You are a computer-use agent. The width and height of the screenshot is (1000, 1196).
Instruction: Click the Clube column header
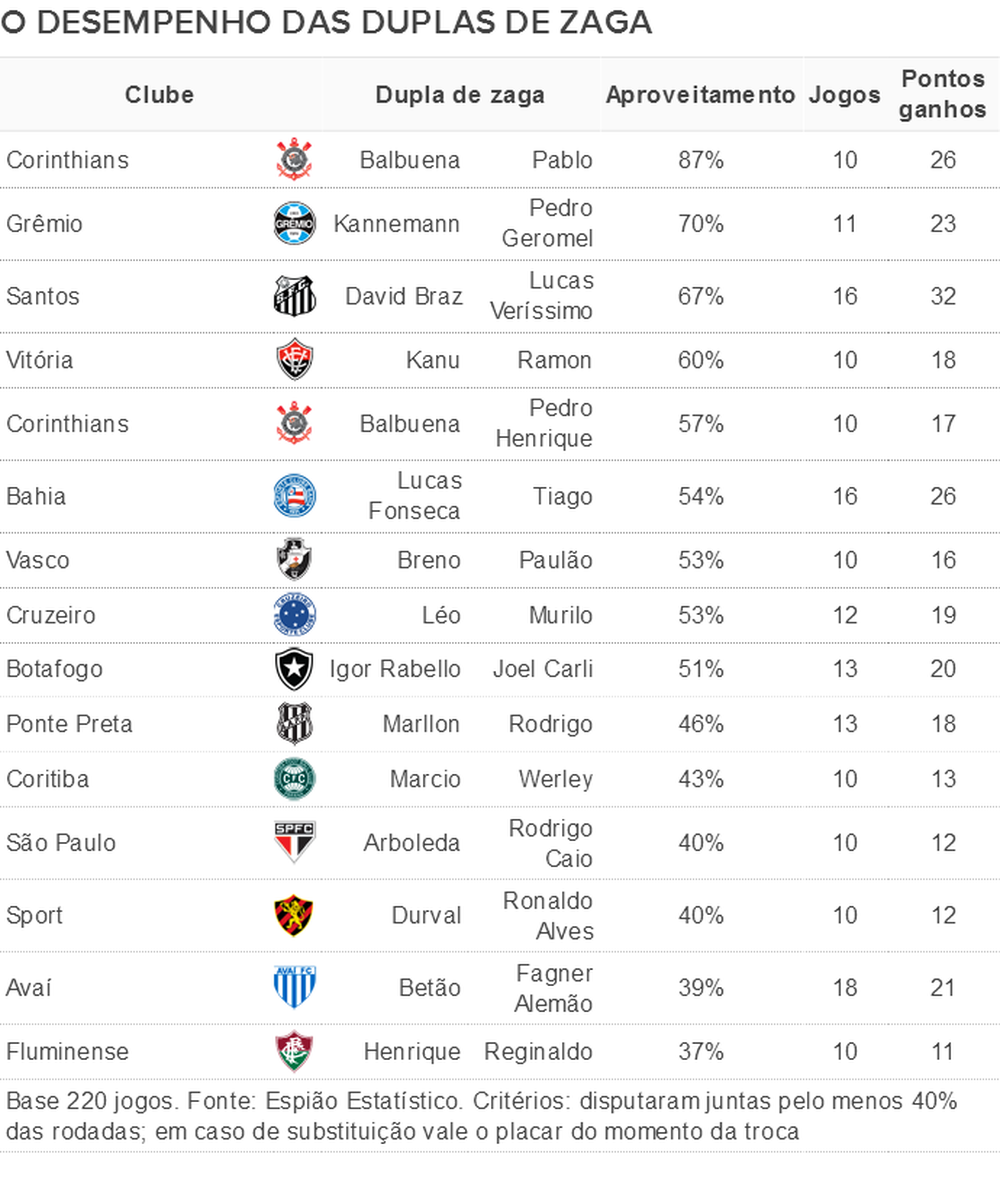[159, 95]
